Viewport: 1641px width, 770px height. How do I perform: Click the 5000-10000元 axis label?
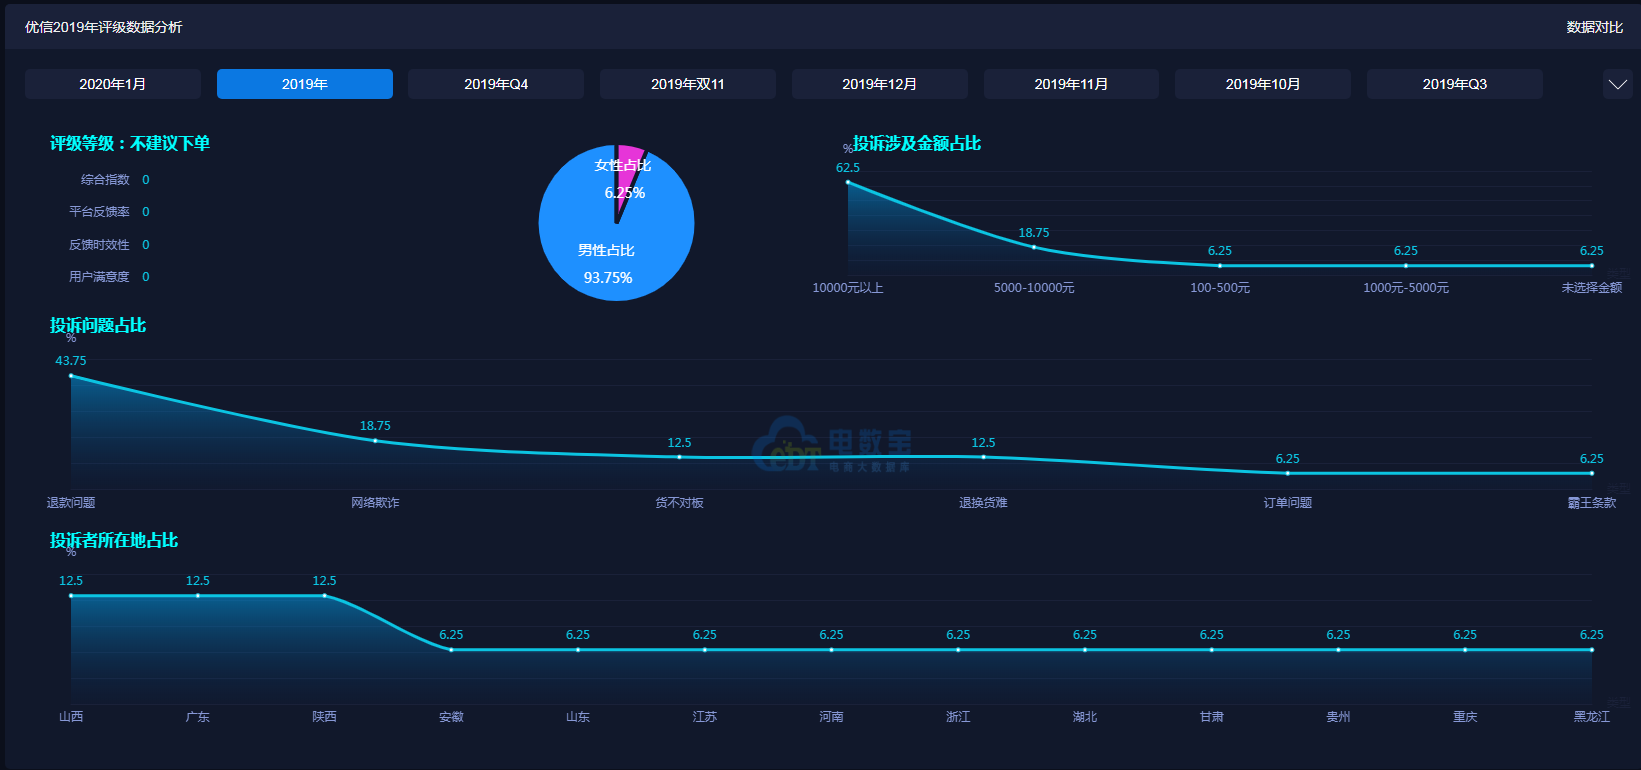(x=1034, y=288)
